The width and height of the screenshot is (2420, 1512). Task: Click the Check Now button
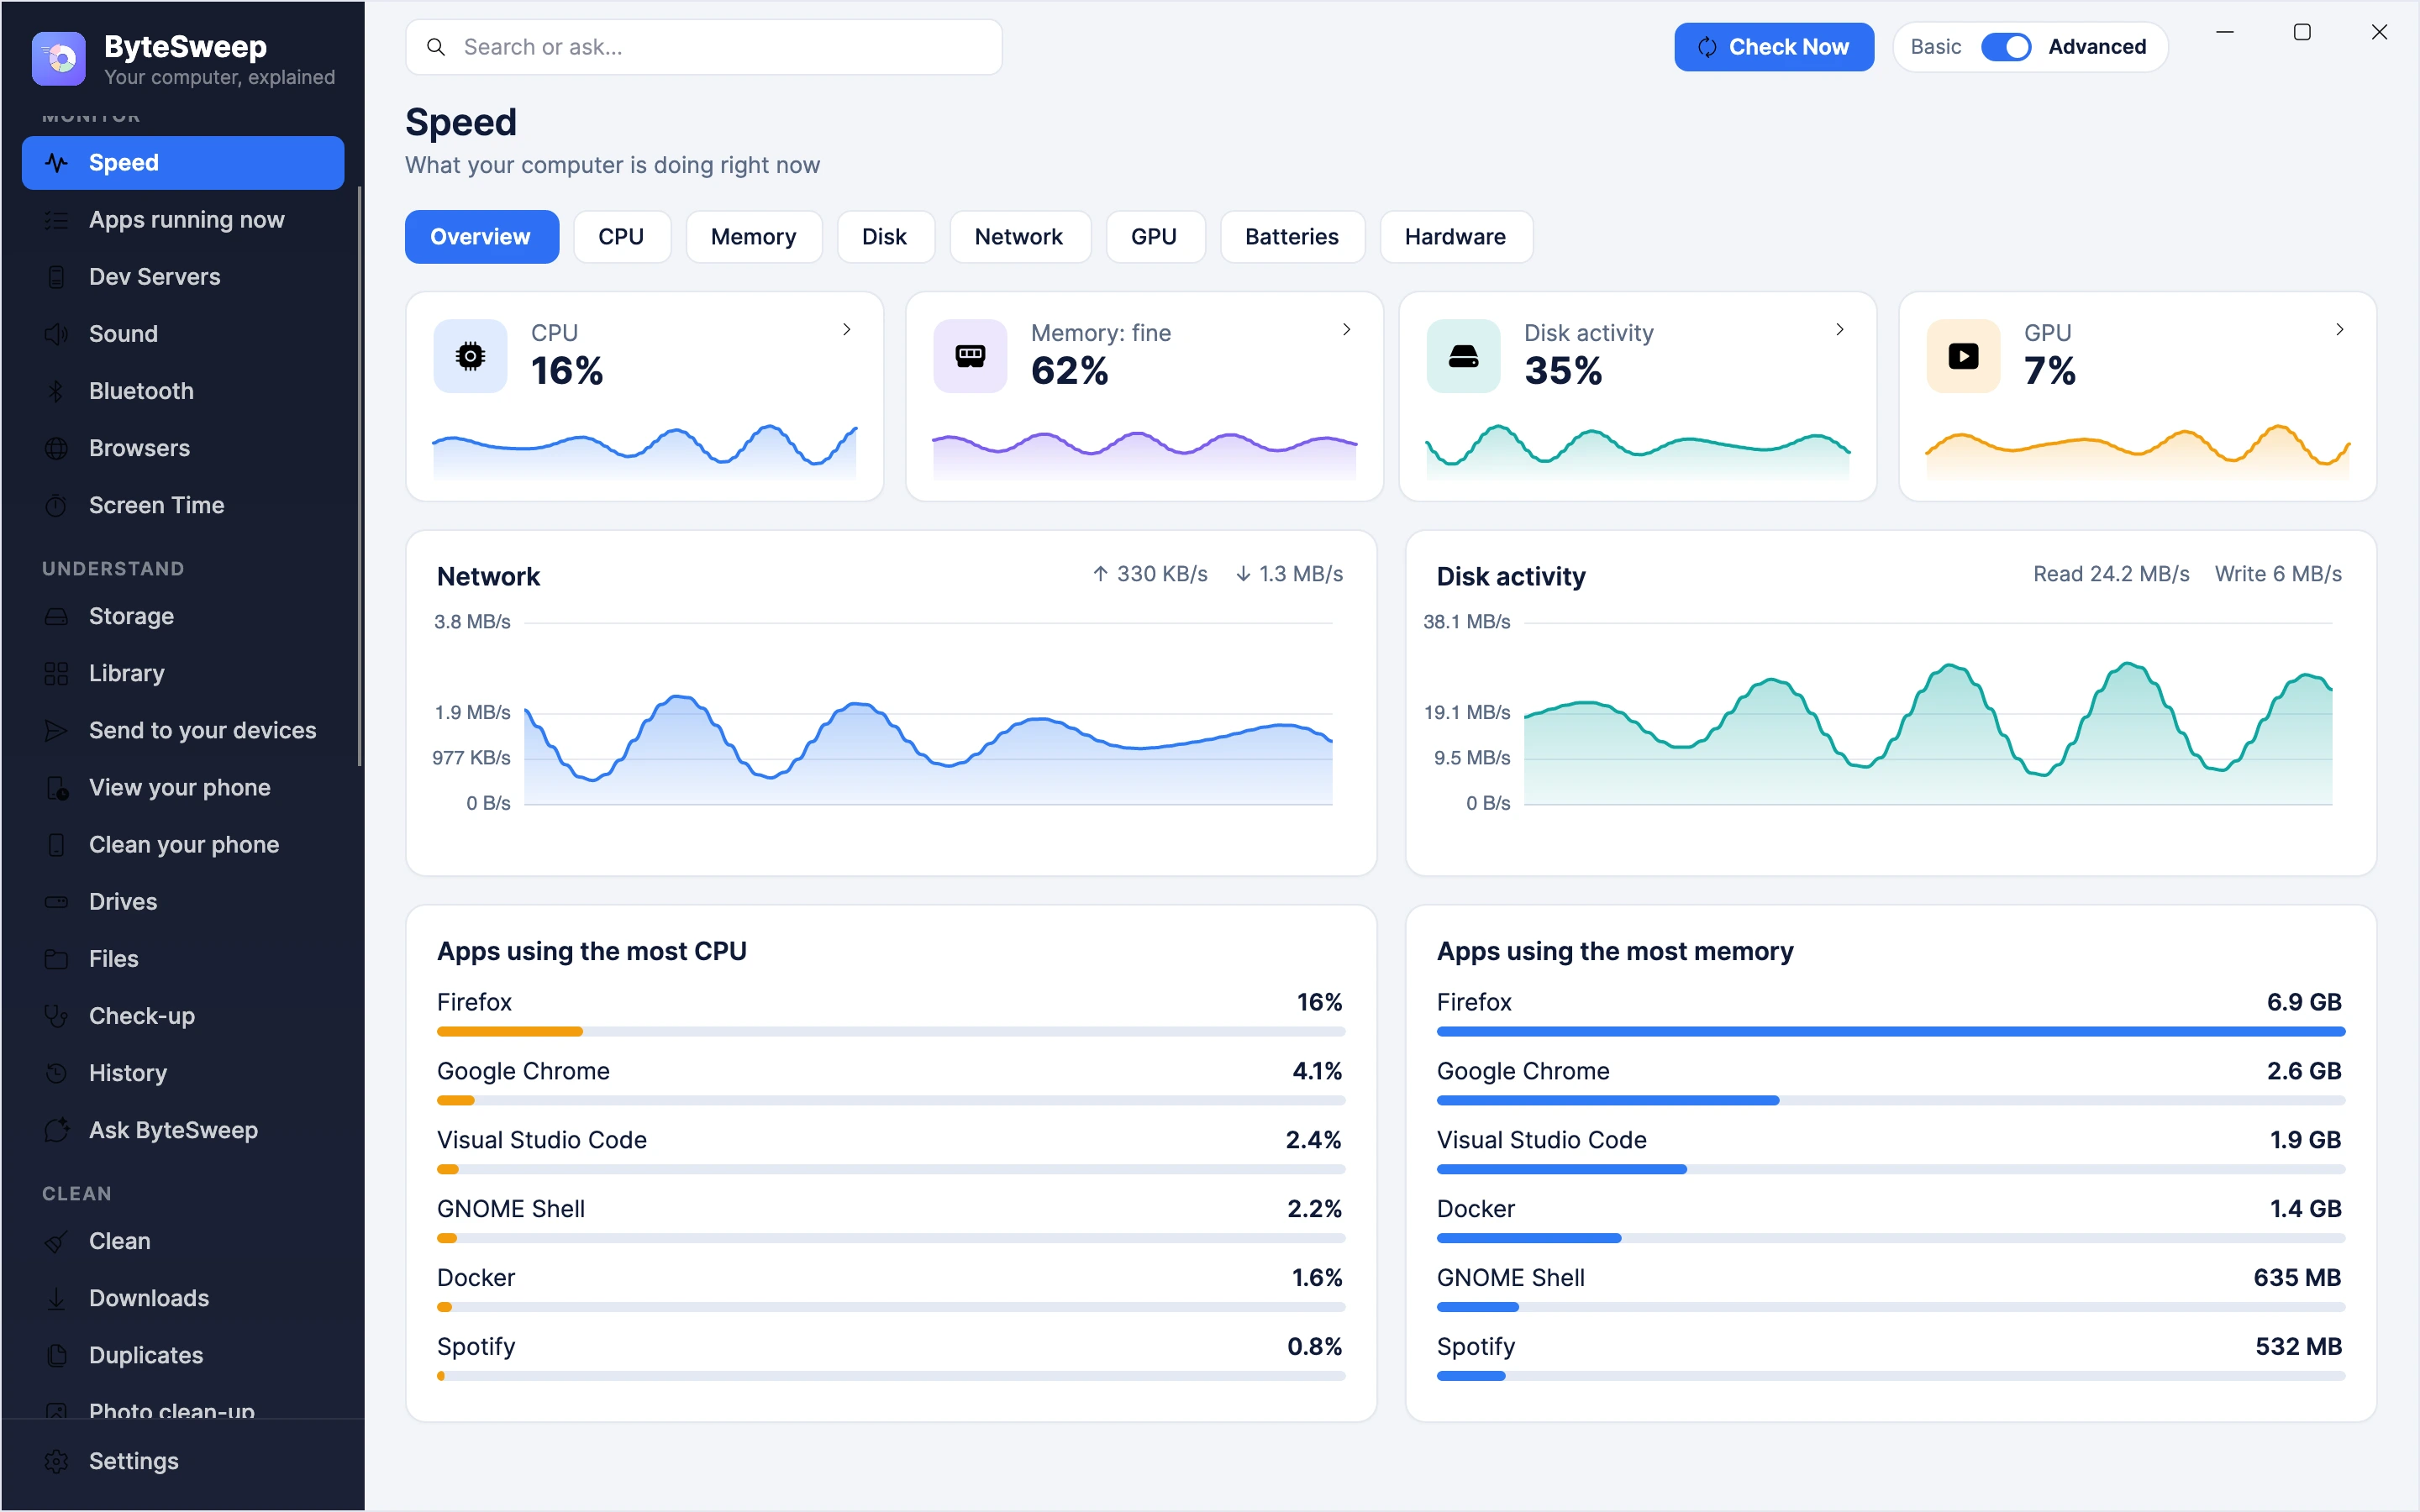pyautogui.click(x=1774, y=47)
